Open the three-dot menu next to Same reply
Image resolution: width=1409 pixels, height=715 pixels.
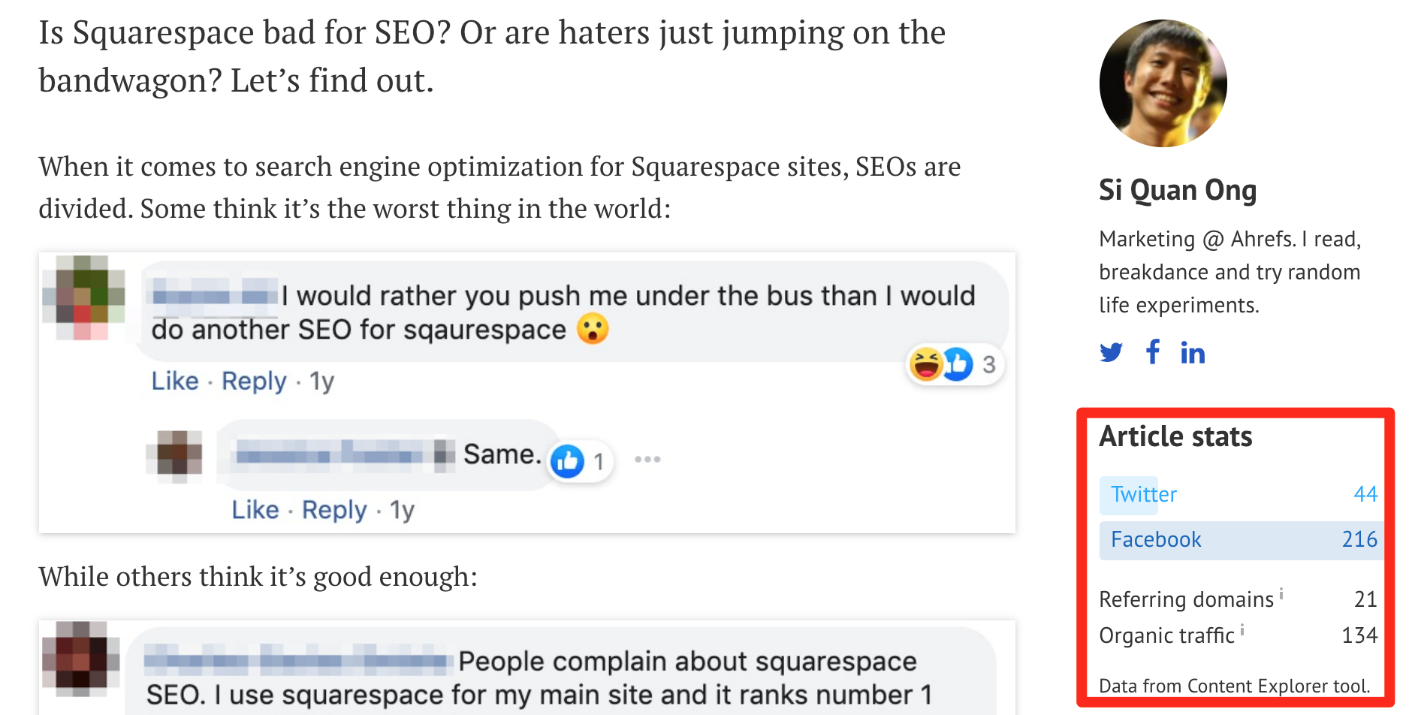click(x=648, y=460)
